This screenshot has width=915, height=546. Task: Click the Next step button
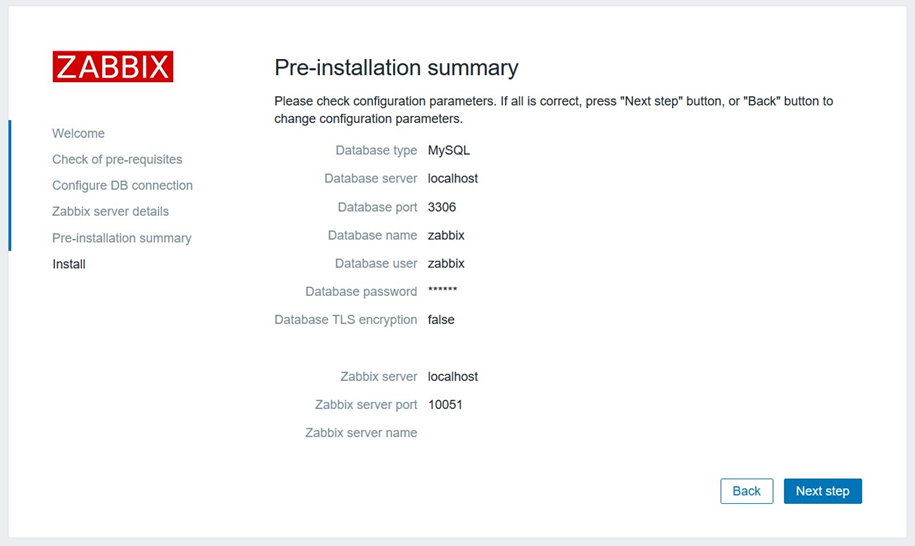[822, 491]
